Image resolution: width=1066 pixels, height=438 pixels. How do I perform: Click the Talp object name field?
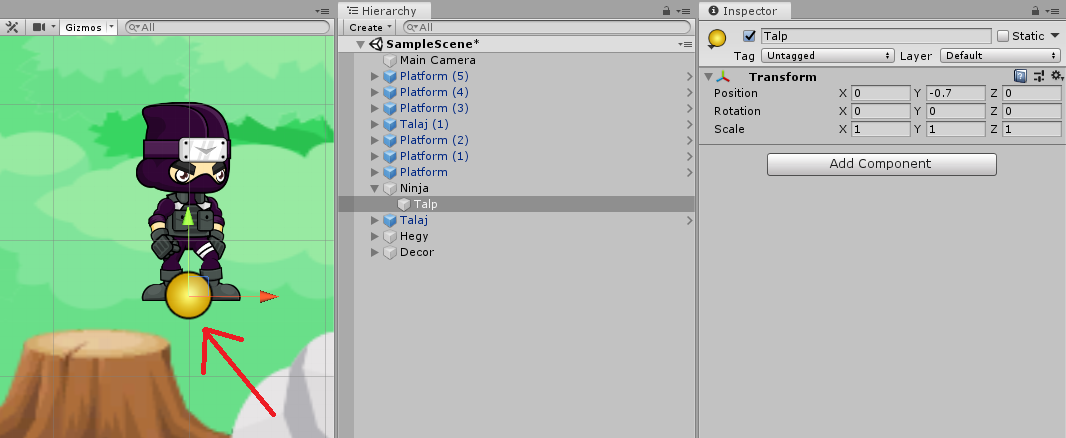click(x=876, y=36)
